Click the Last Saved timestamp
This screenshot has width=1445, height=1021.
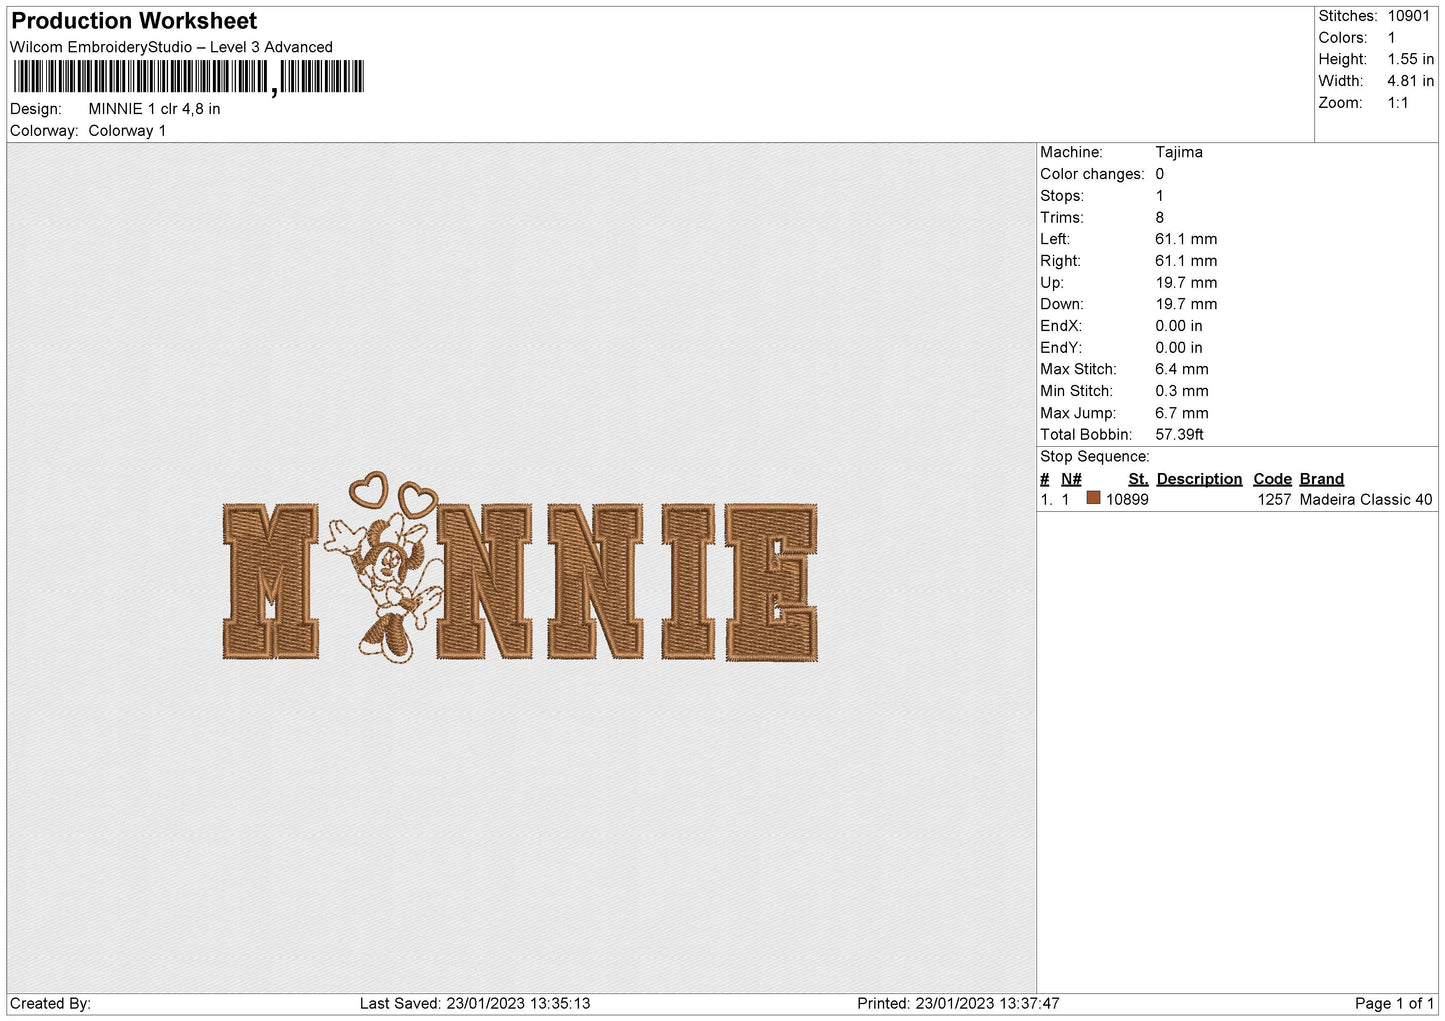(x=475, y=1003)
